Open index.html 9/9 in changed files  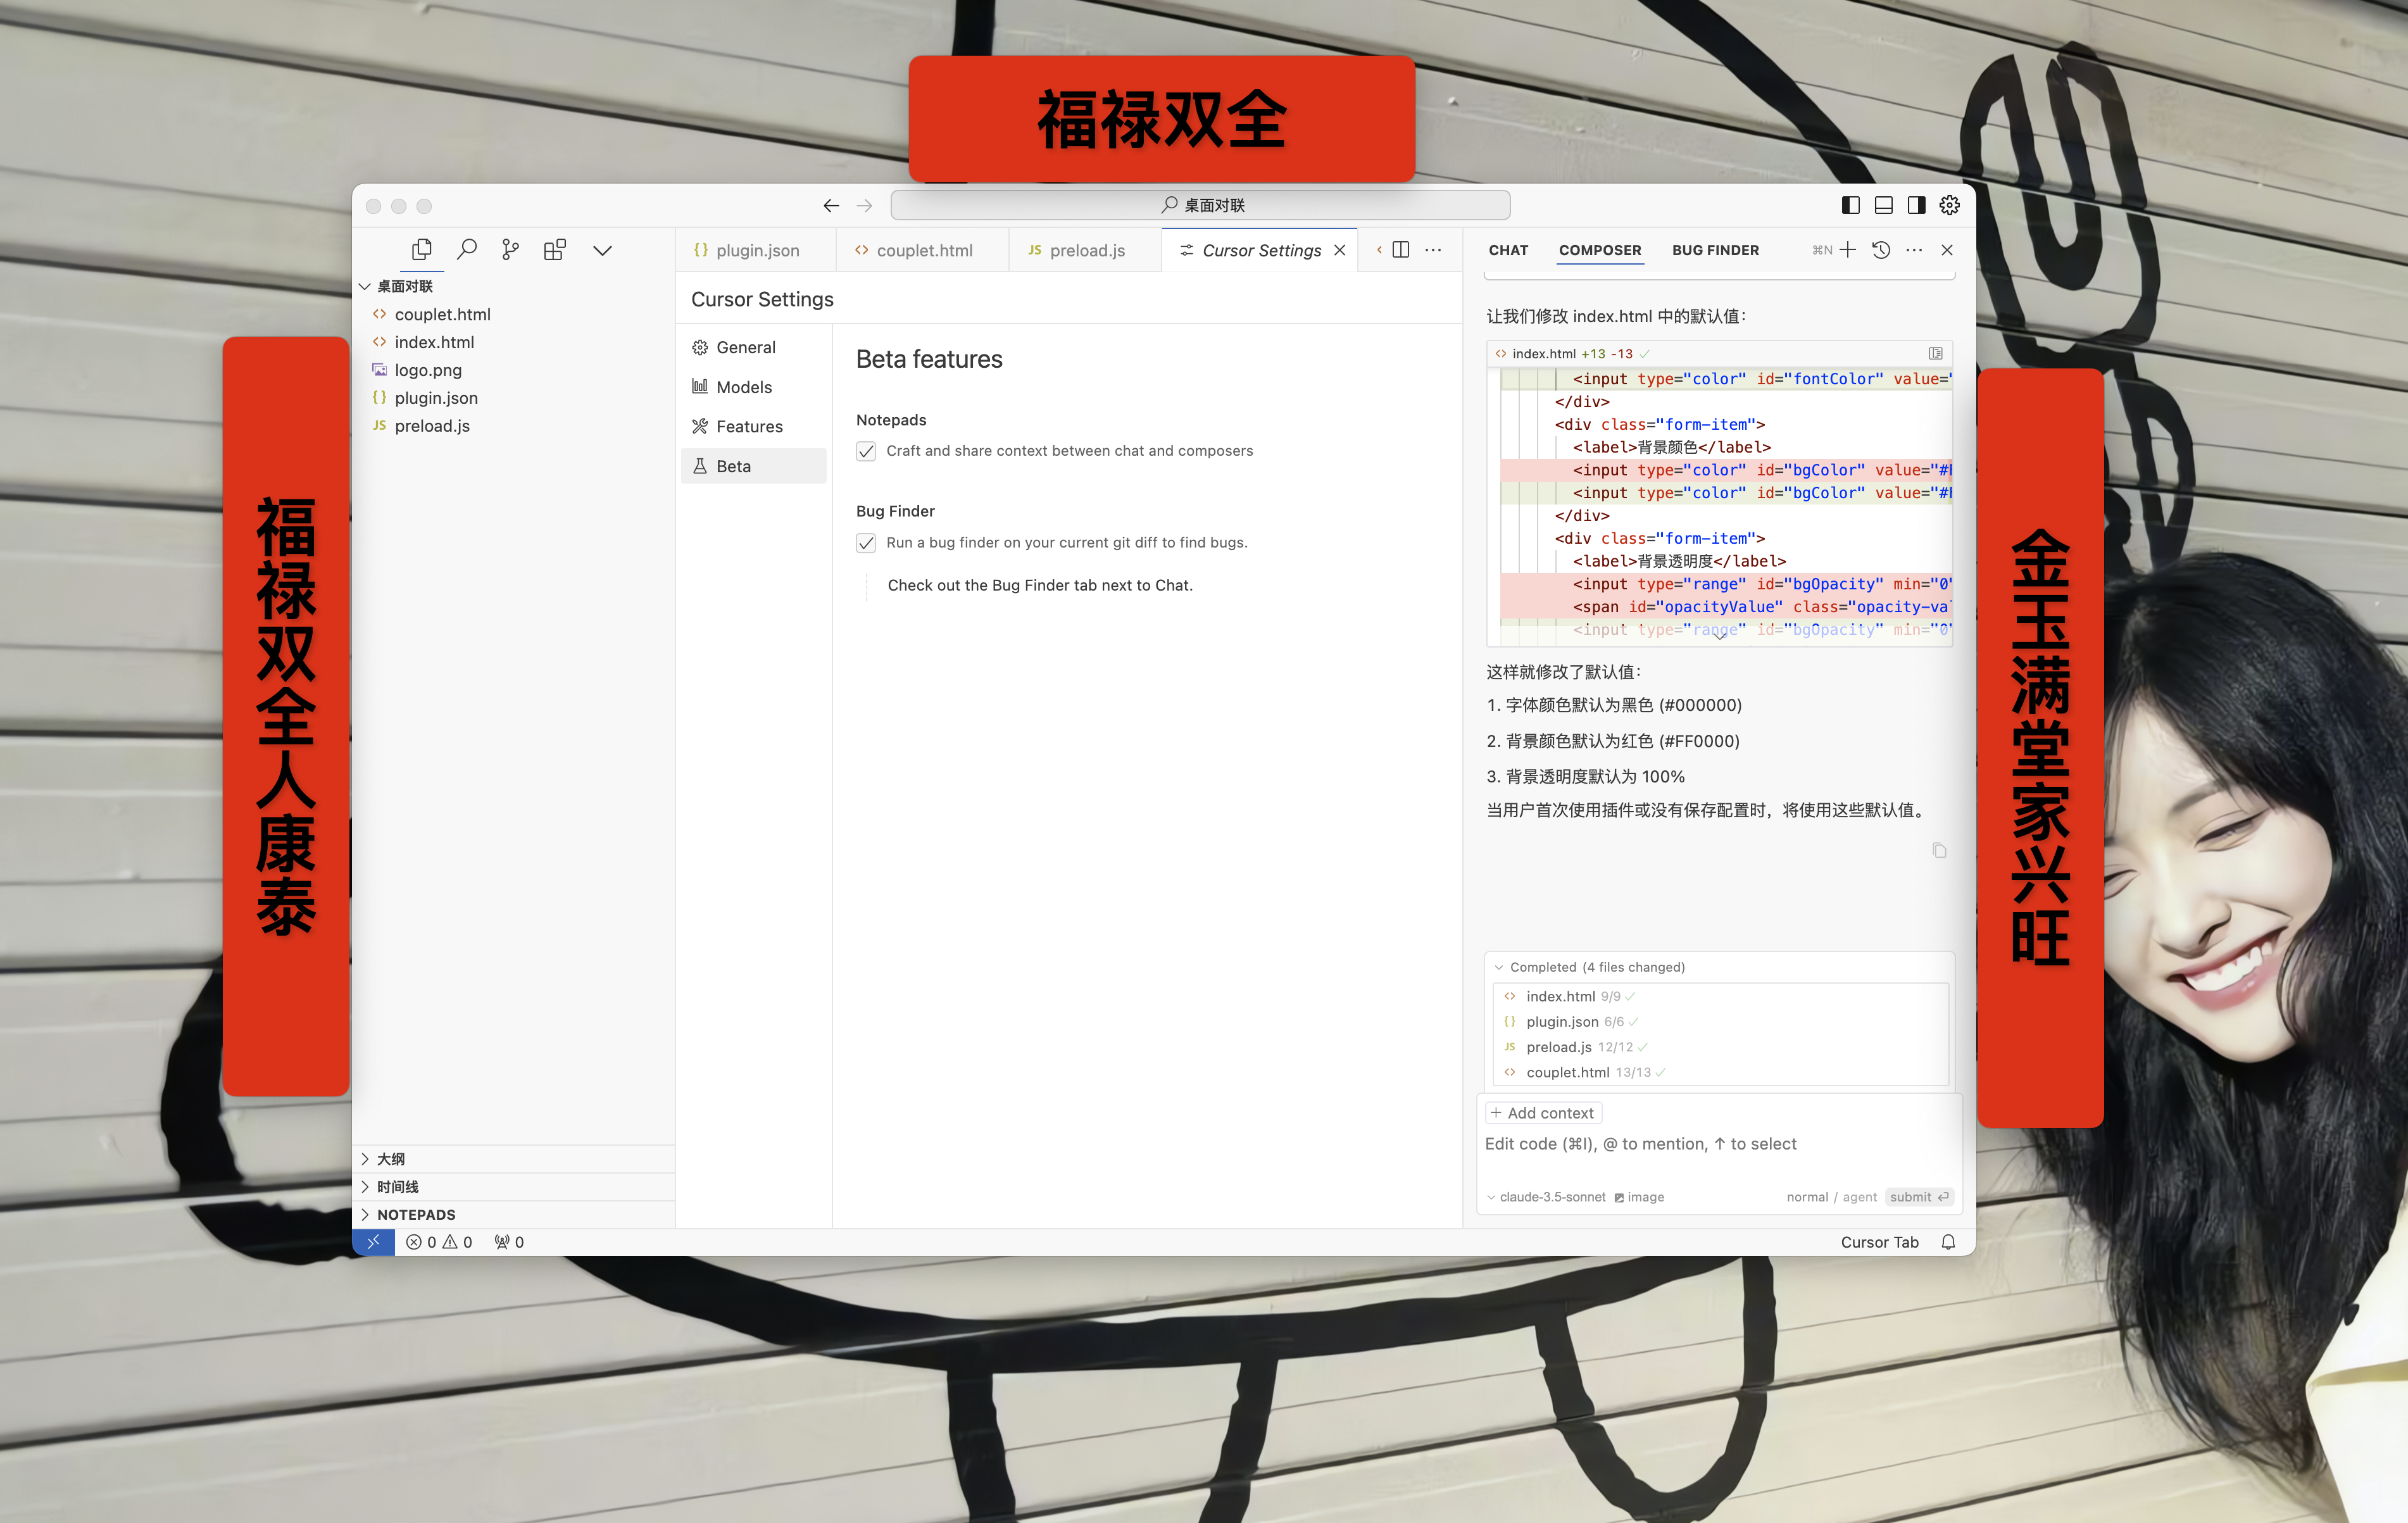1720,997
